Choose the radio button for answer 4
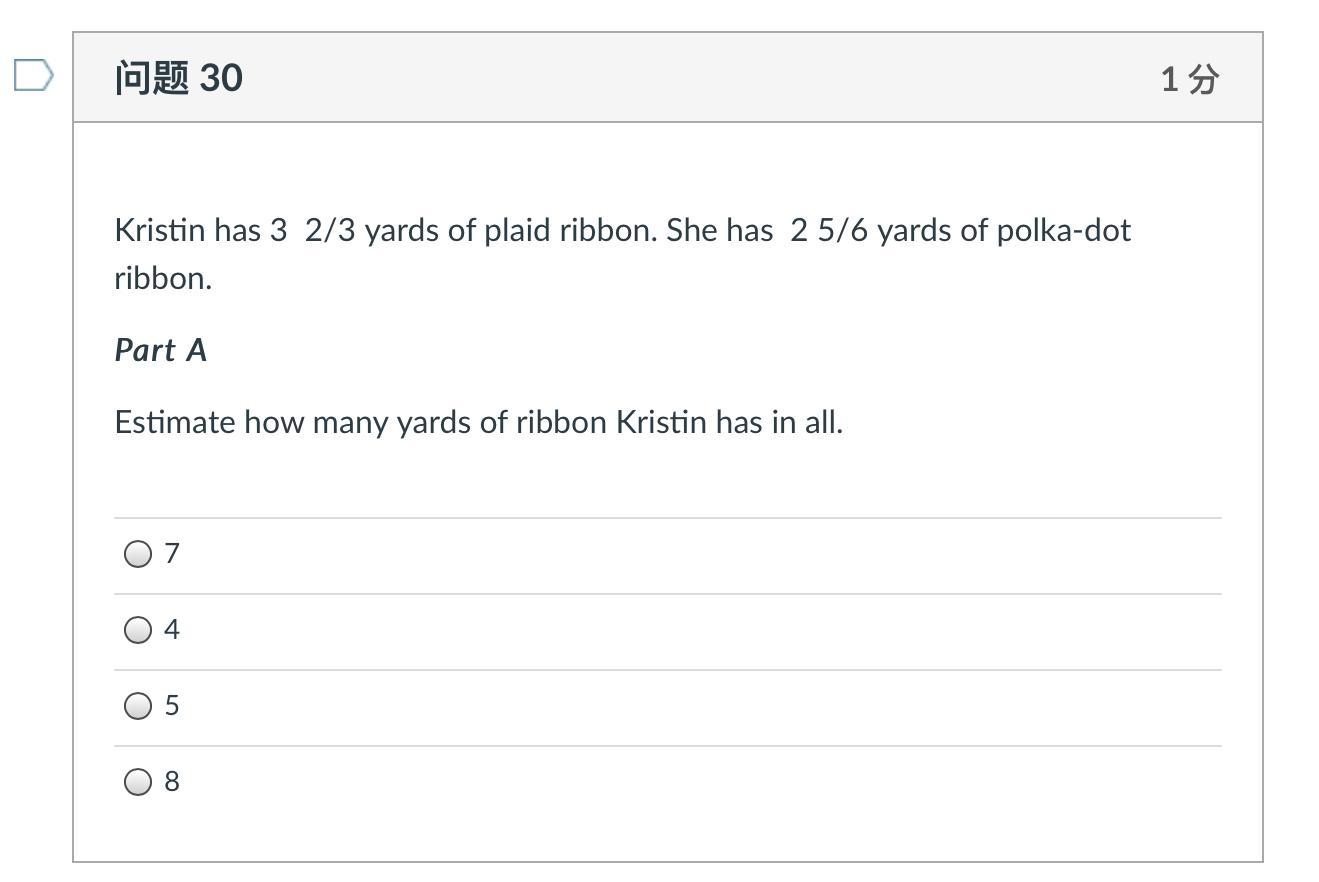1319x882 pixels. (x=138, y=630)
